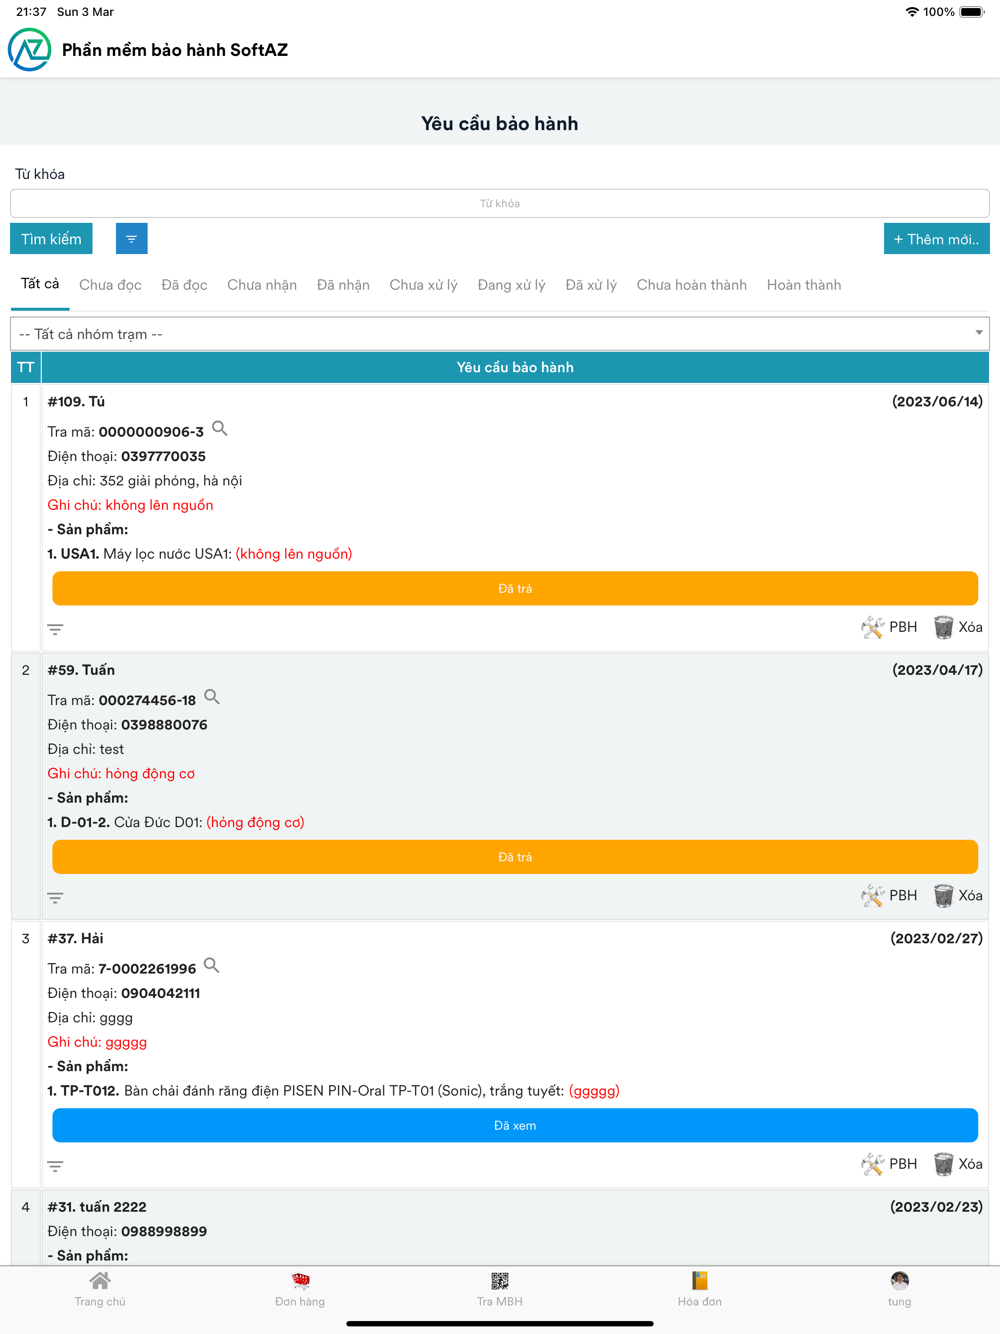Select the Tất cả tab
The height and width of the screenshot is (1334, 1000).
(x=40, y=284)
